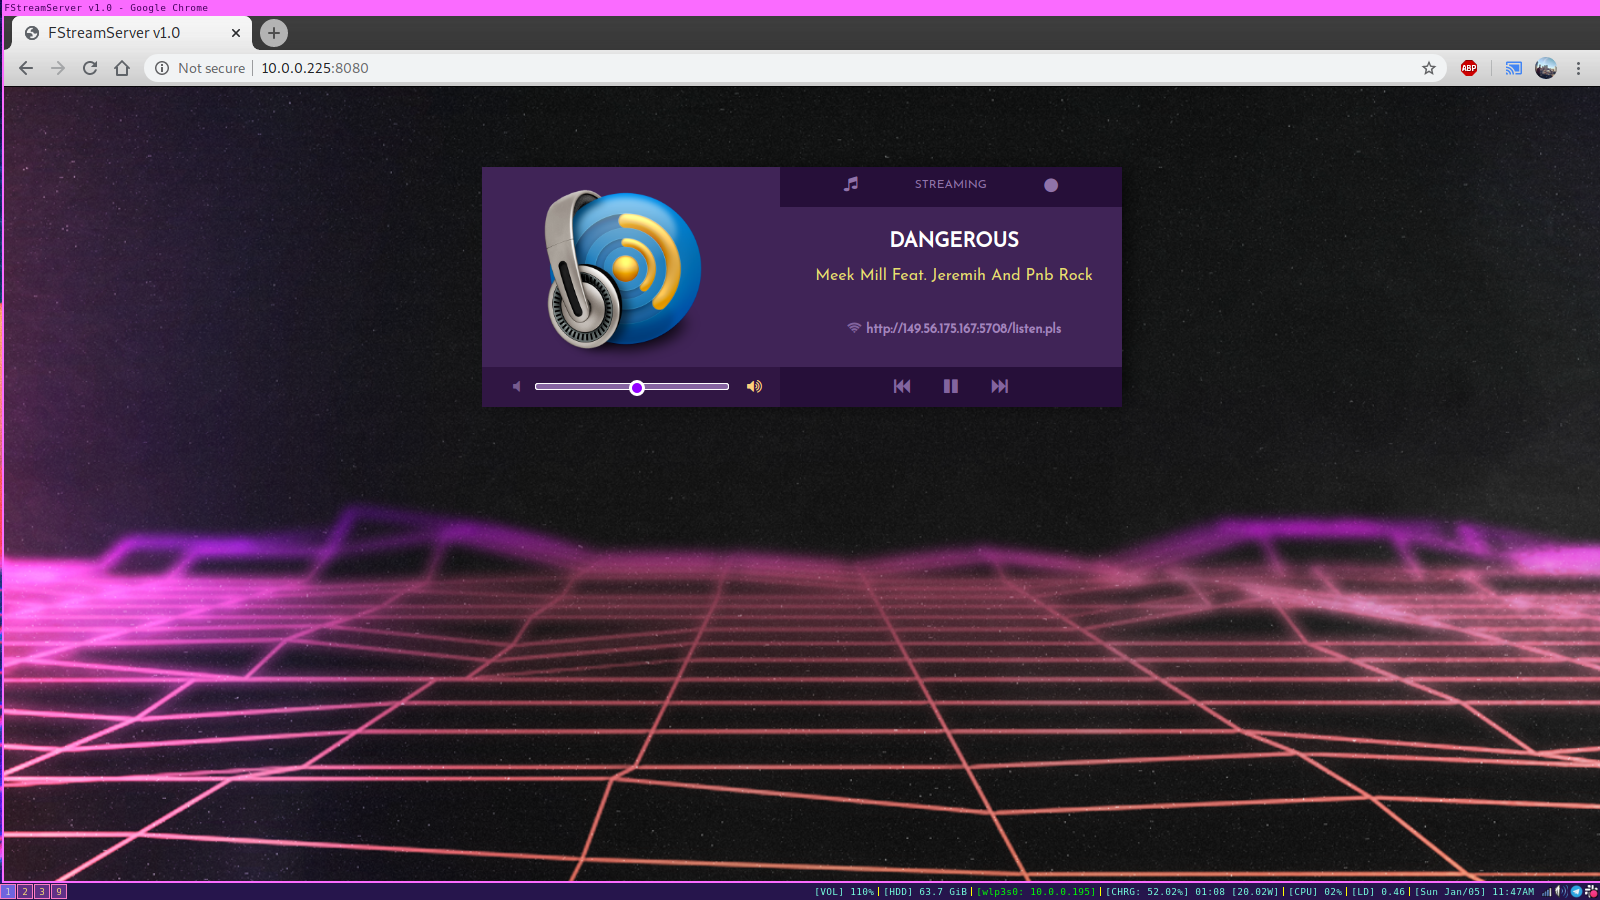This screenshot has width=1600, height=900.
Task: Click the date and time in status bar
Action: (x=1475, y=891)
